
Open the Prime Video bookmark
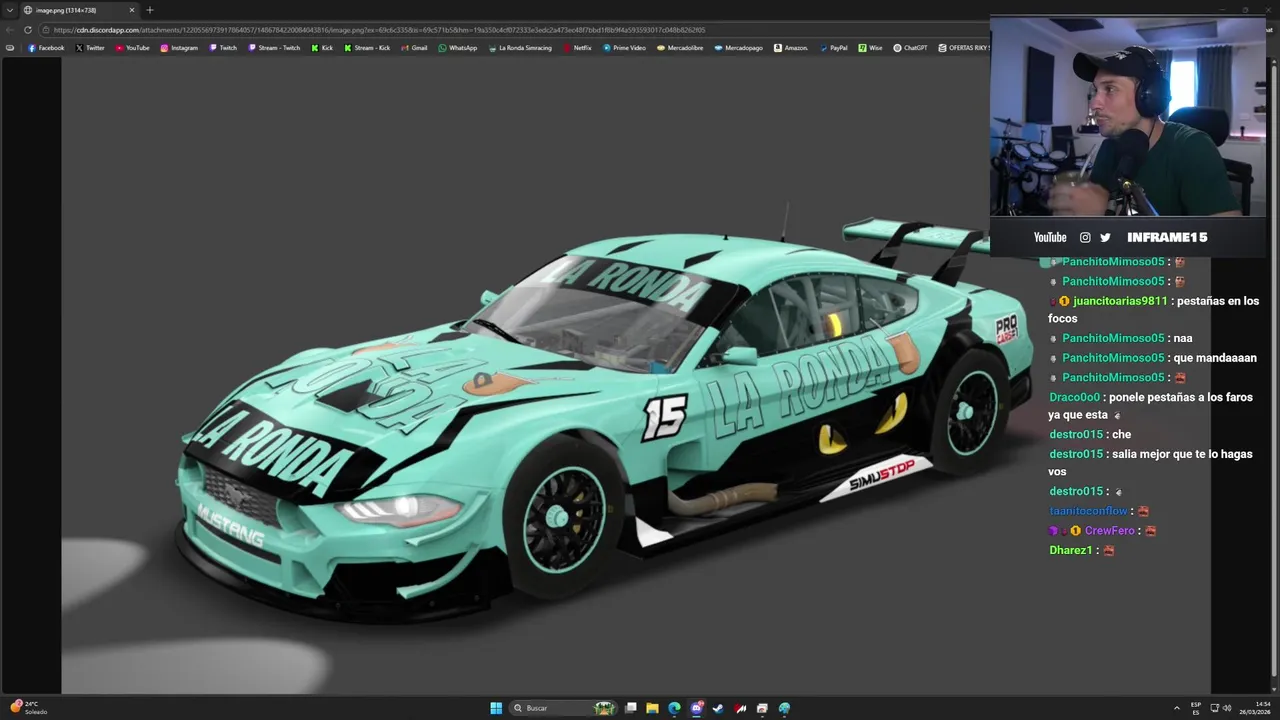(624, 48)
